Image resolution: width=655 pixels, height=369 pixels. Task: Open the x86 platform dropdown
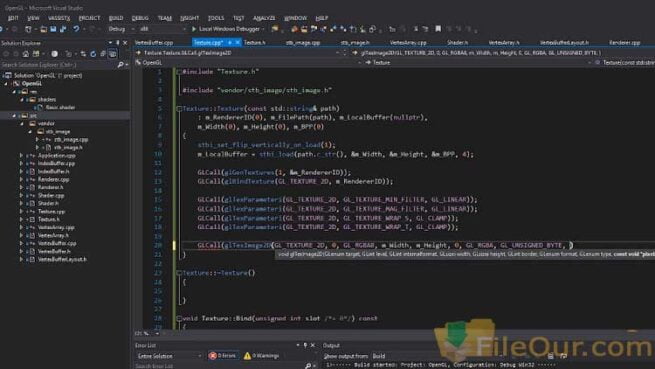(x=163, y=29)
